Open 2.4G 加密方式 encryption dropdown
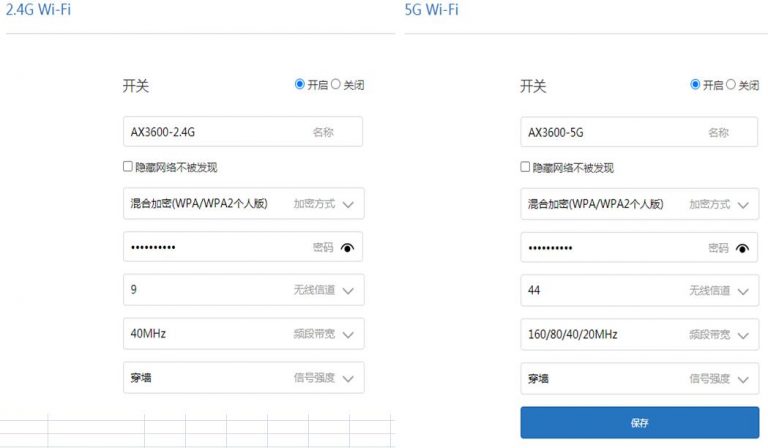 [x=347, y=204]
